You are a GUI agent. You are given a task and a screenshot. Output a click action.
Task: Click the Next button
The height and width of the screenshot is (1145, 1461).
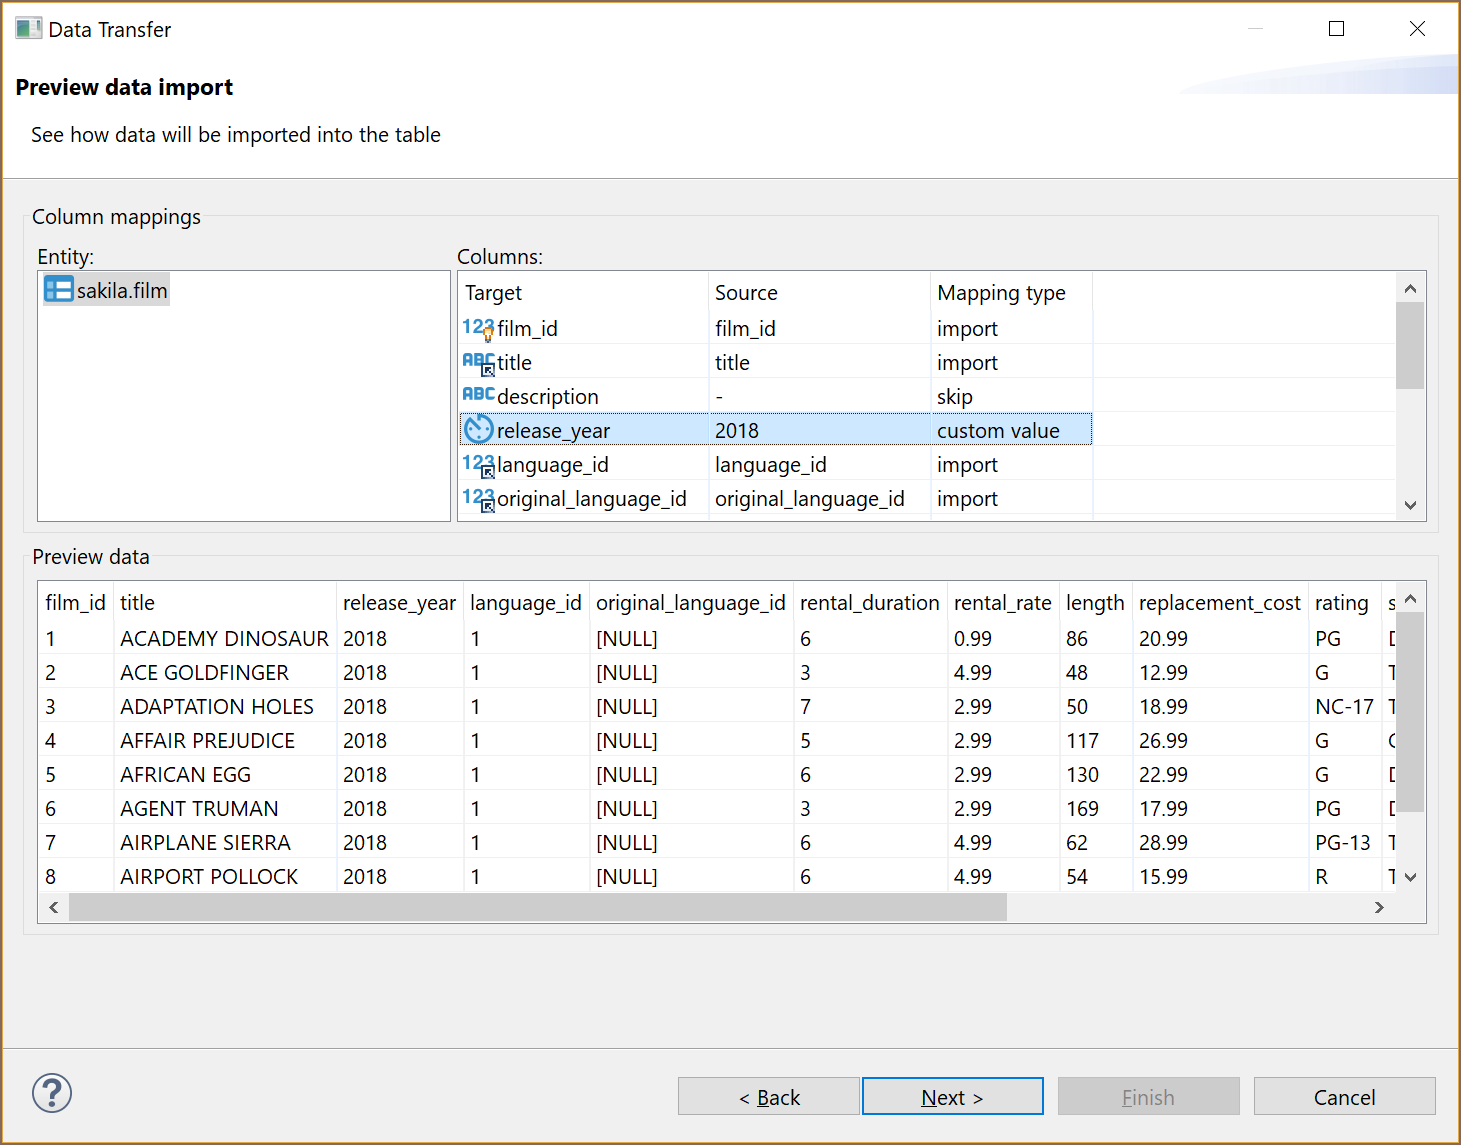(952, 1097)
